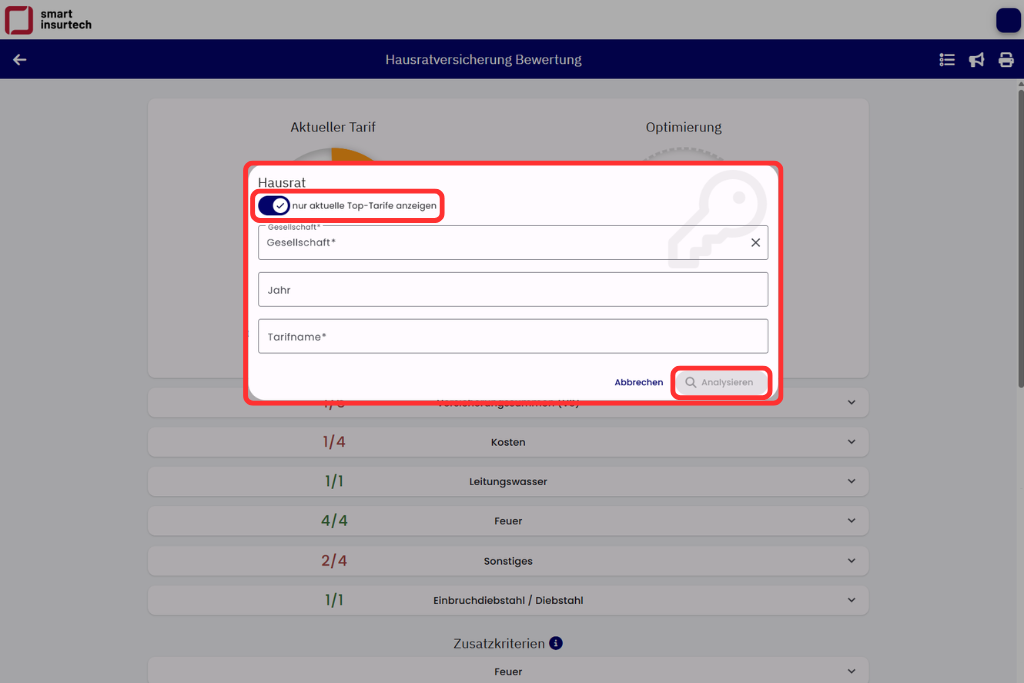Expand the Einbruchdiebstahl / Diebstahl section
This screenshot has width=1024, height=683.
point(851,601)
